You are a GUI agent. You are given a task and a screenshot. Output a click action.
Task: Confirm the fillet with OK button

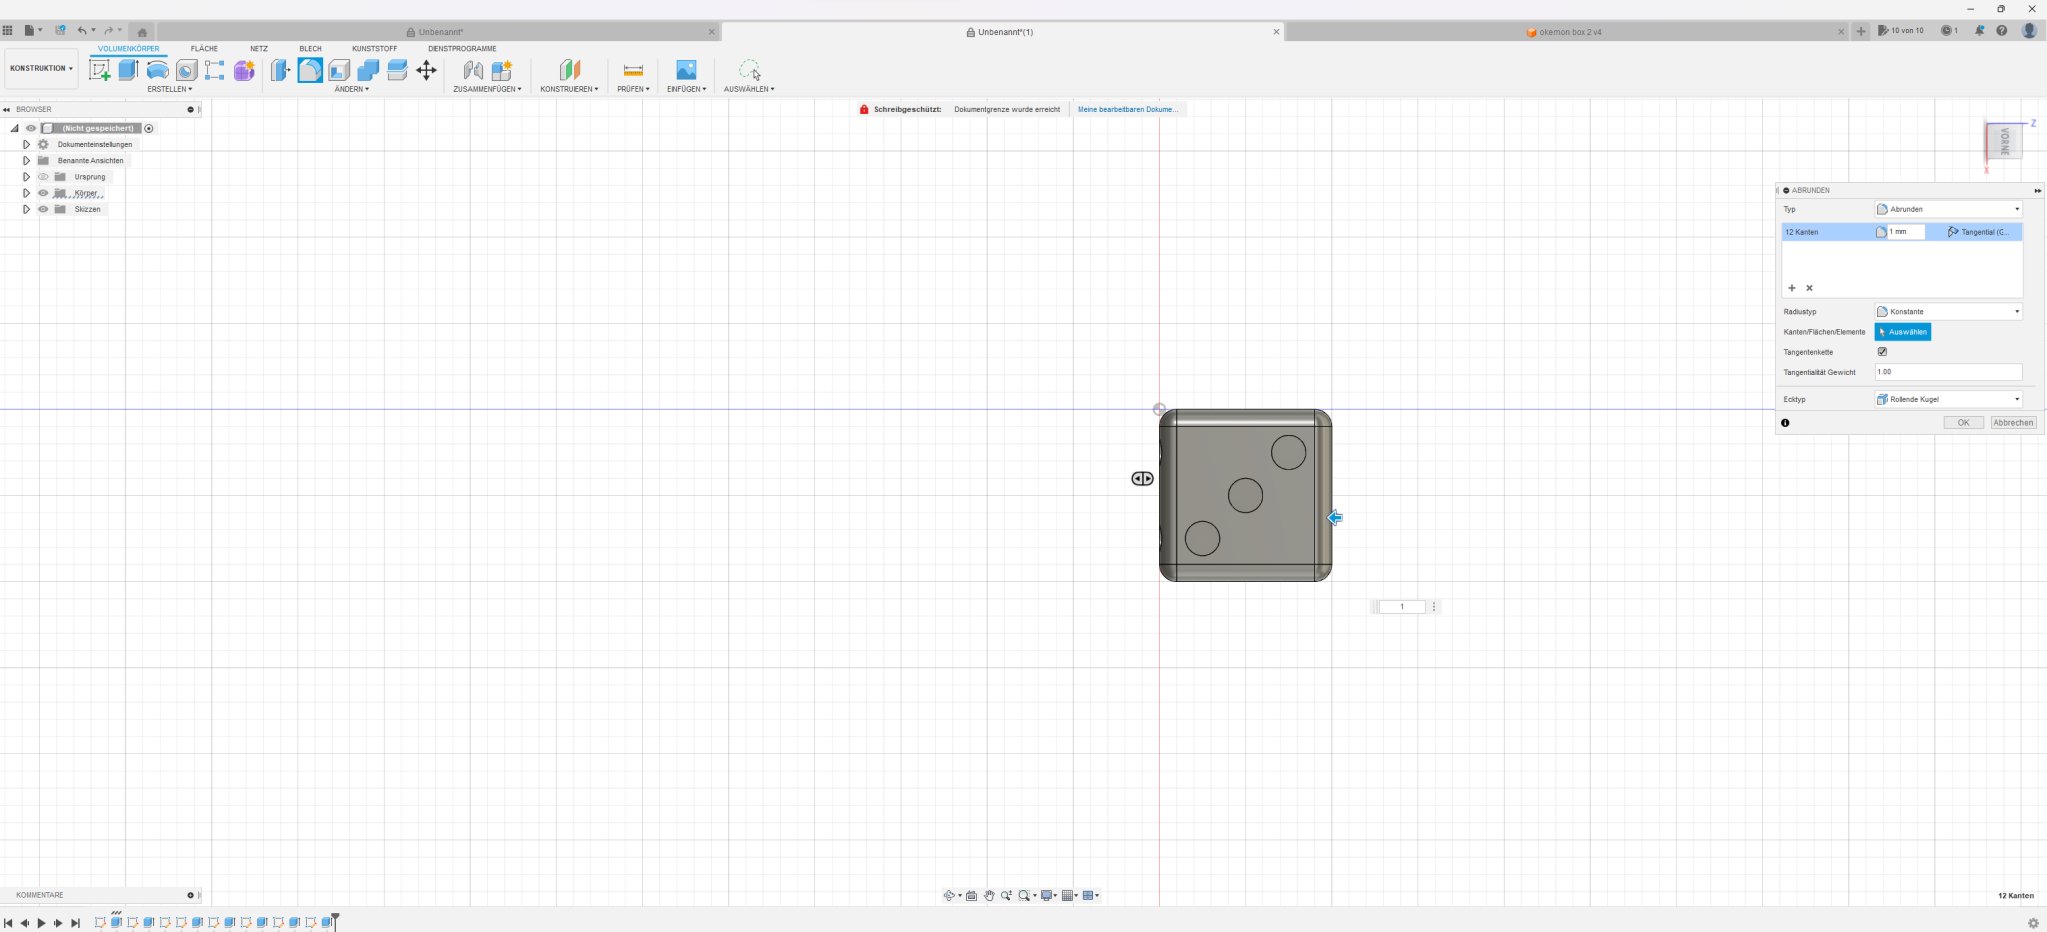pos(1963,423)
